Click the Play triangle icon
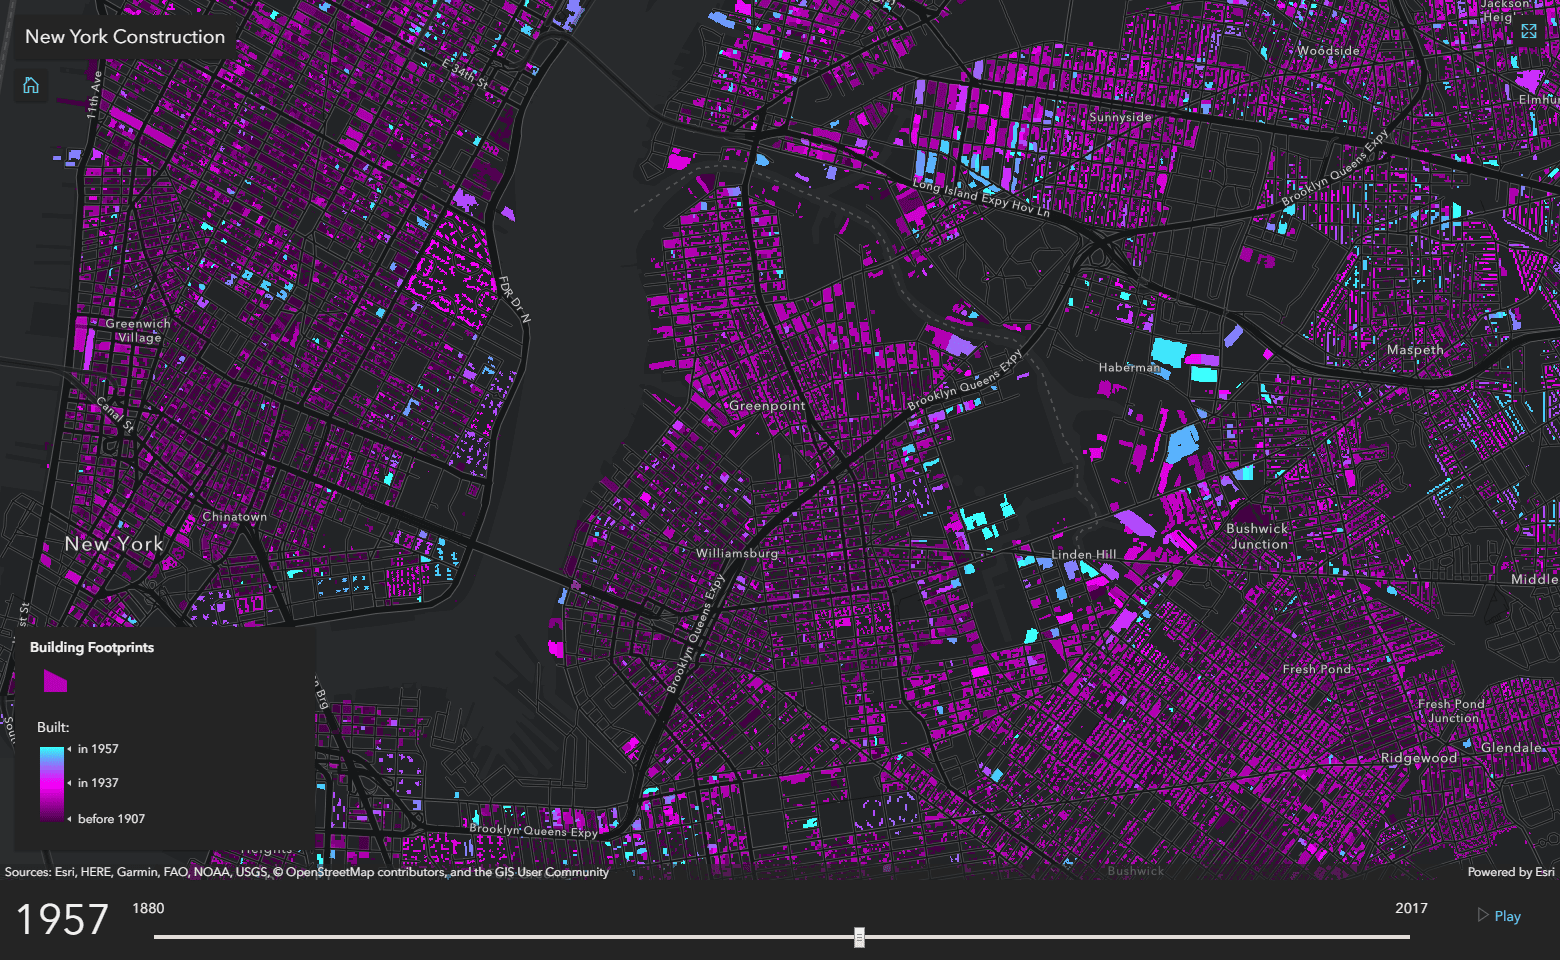Viewport: 1560px width, 960px height. [x=1483, y=915]
